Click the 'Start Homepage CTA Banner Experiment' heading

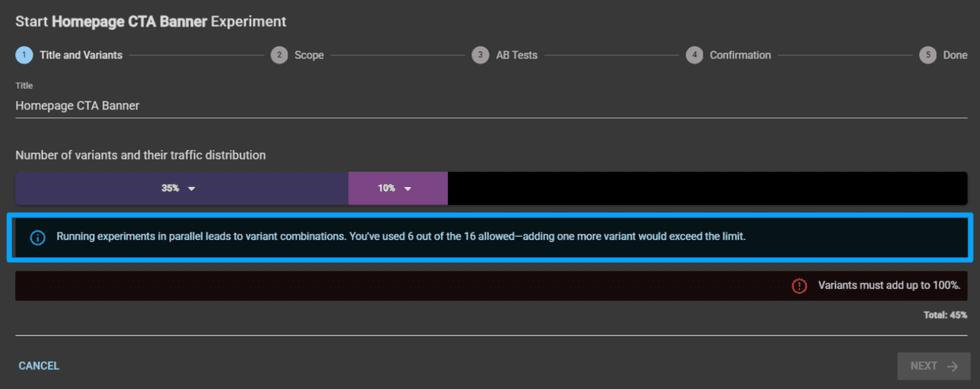pyautogui.click(x=151, y=21)
